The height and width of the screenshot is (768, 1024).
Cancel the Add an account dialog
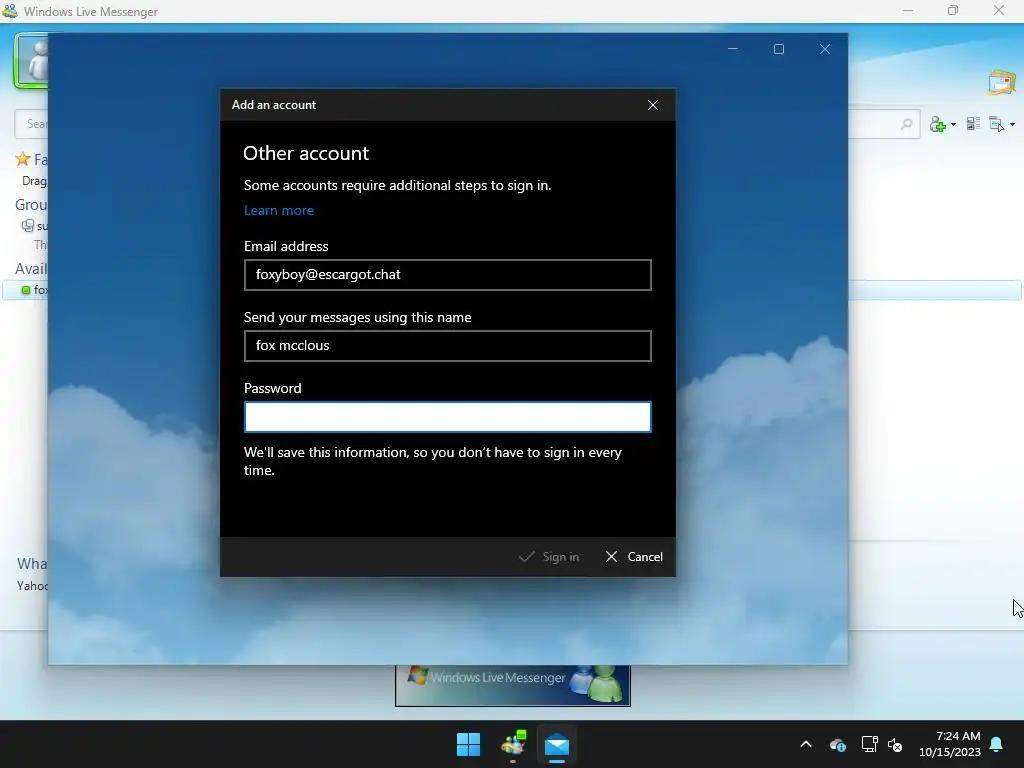click(x=634, y=556)
